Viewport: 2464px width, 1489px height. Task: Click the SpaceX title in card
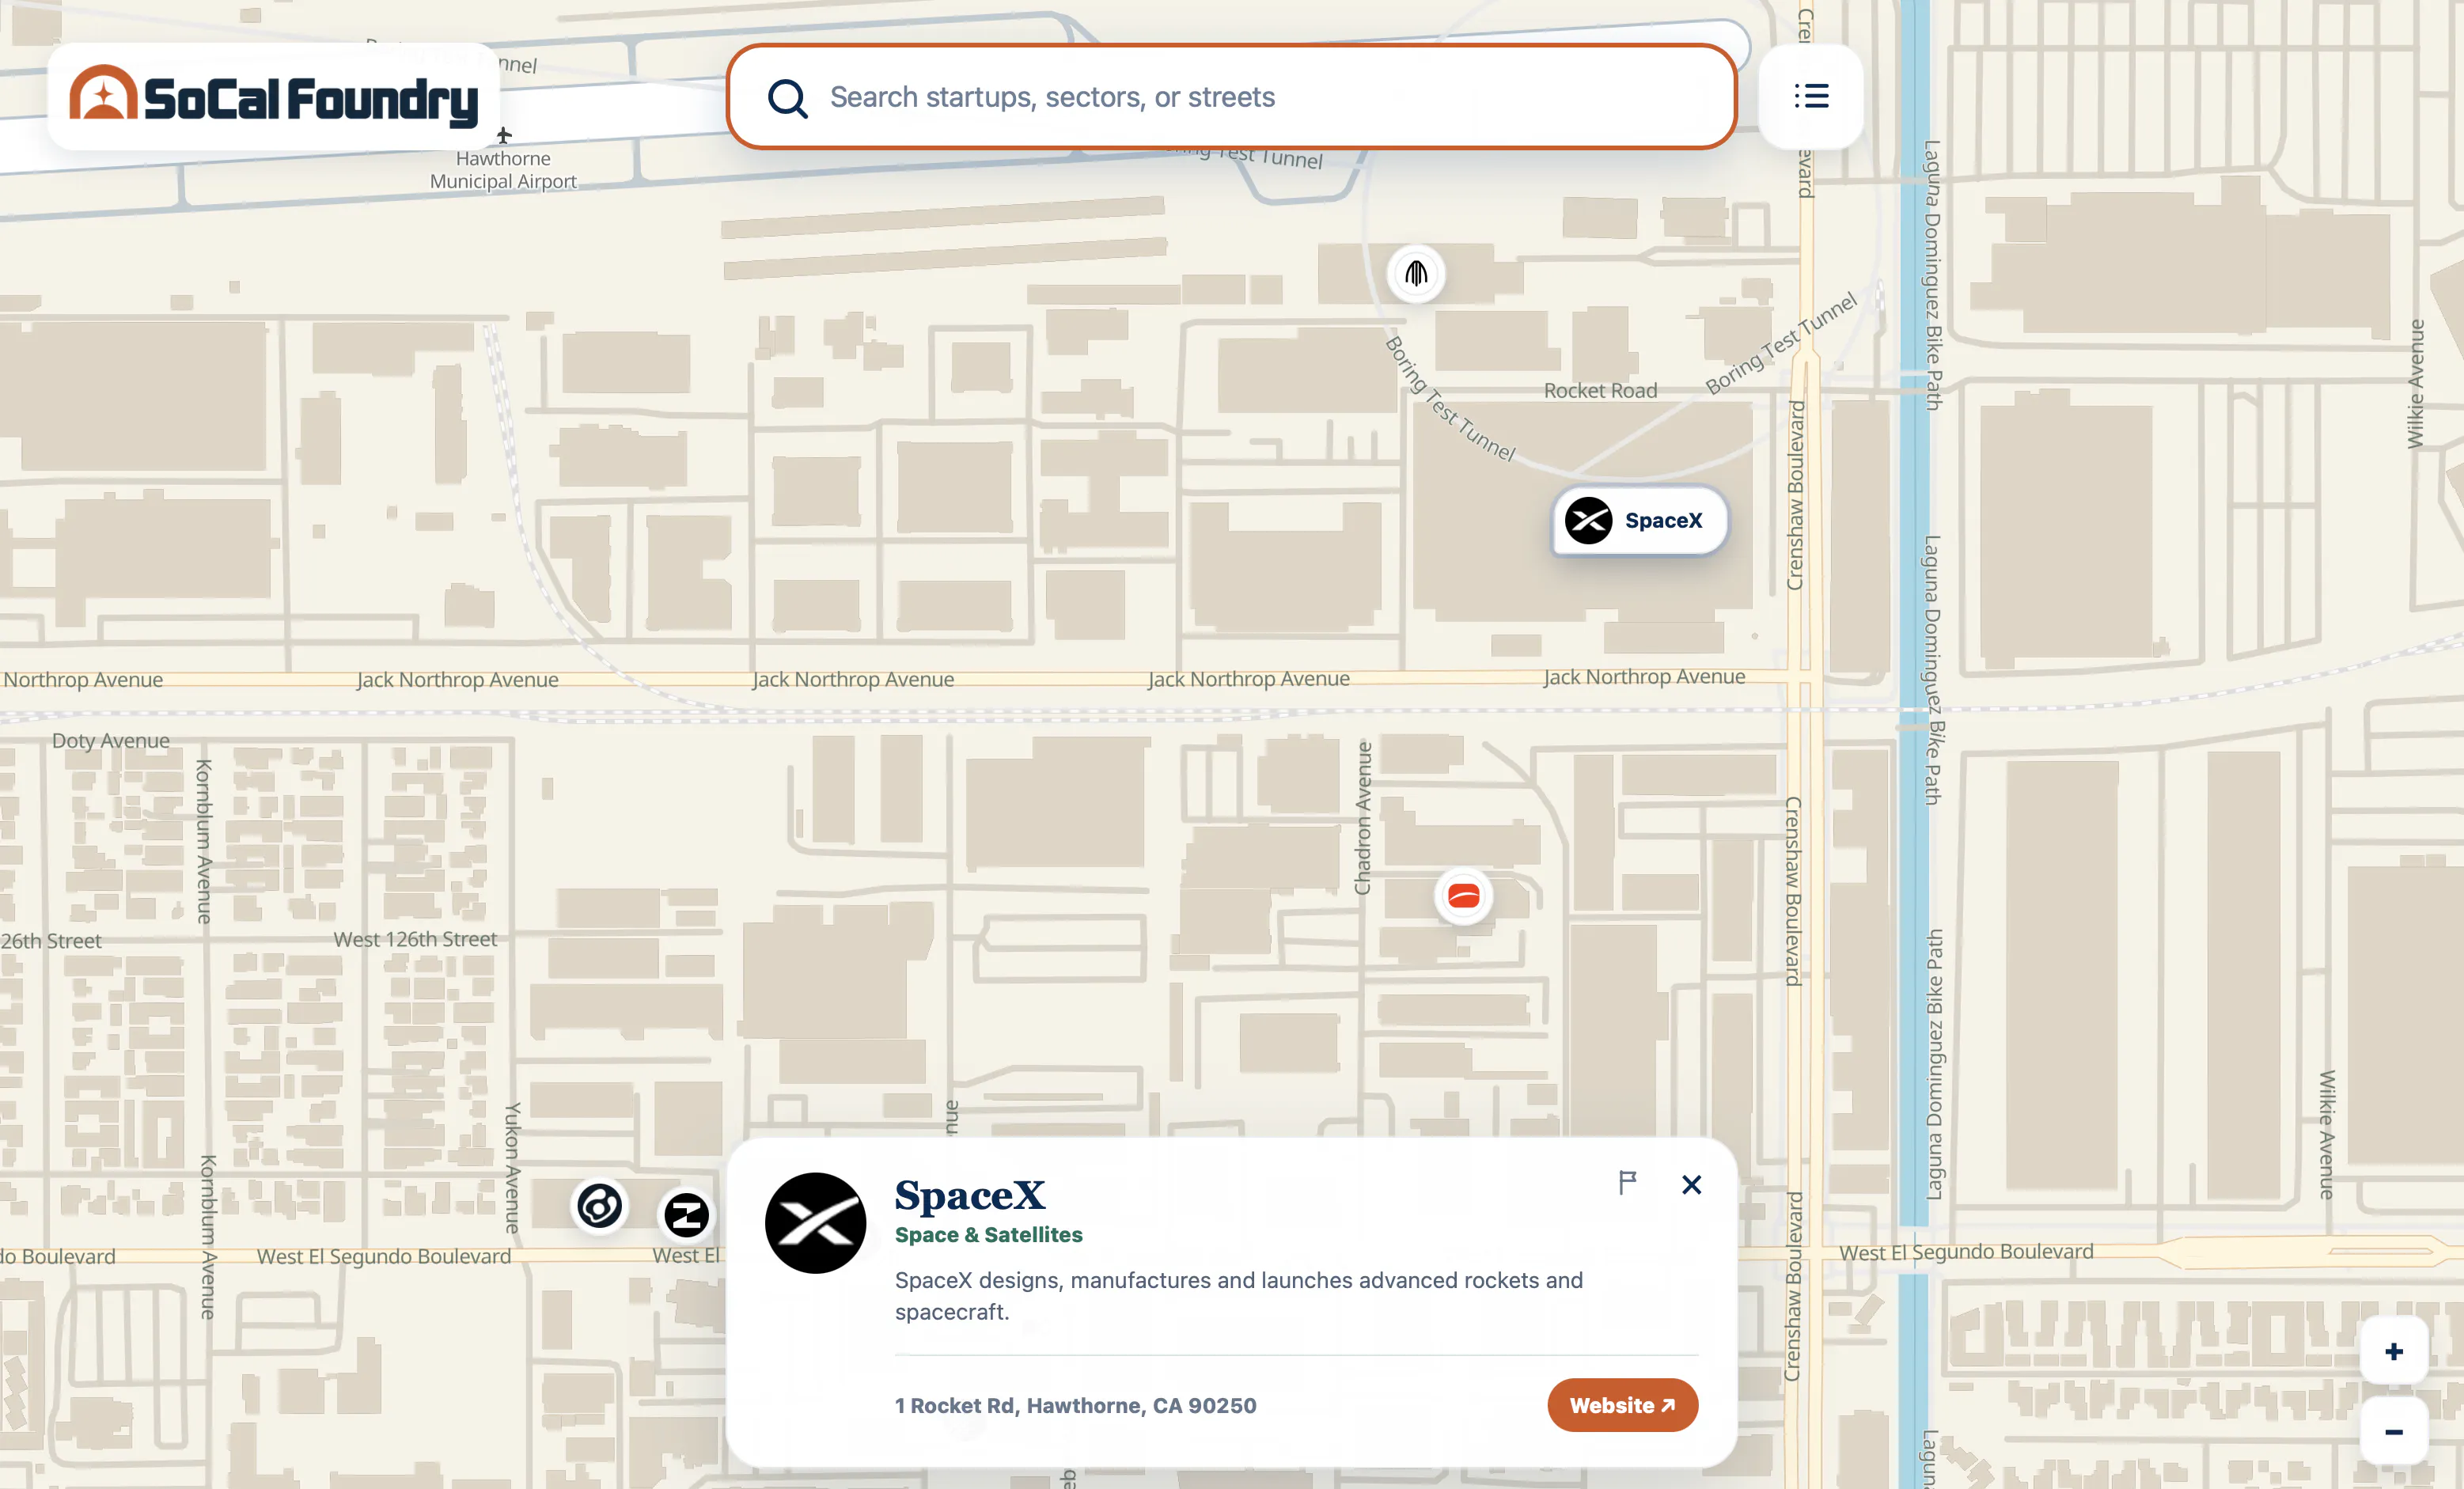click(969, 1195)
